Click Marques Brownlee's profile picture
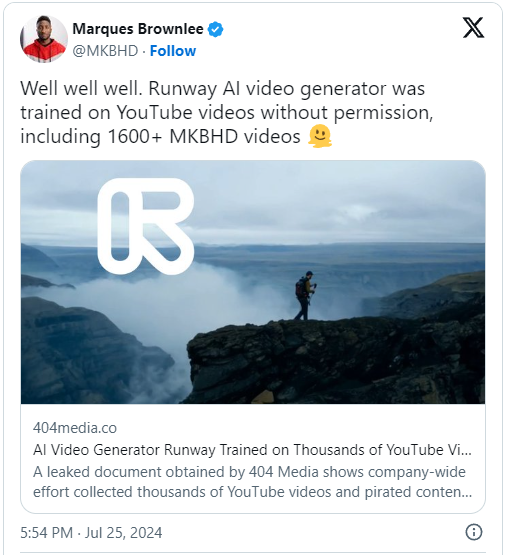The height and width of the screenshot is (555, 507). pos(44,39)
